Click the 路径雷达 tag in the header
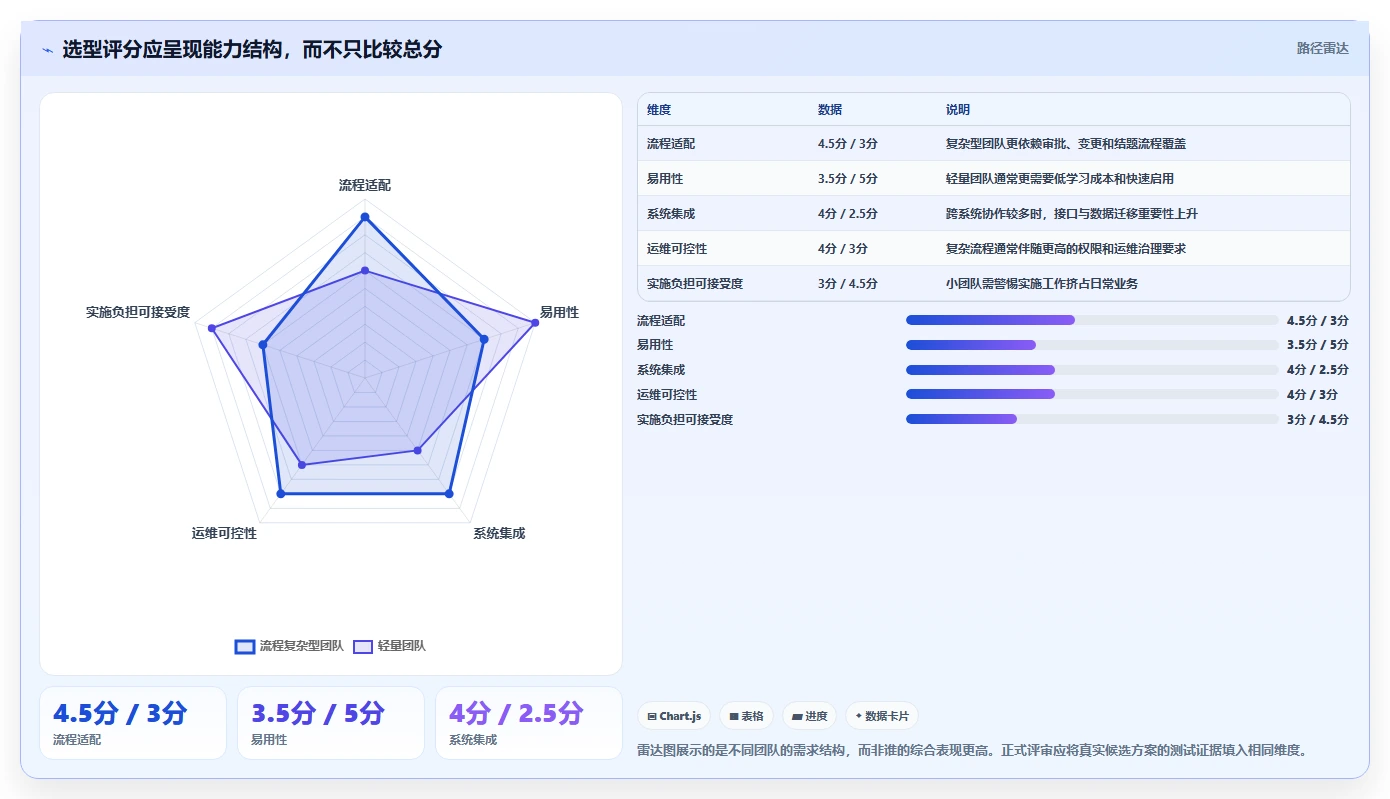The image size is (1390, 799). [x=1322, y=48]
